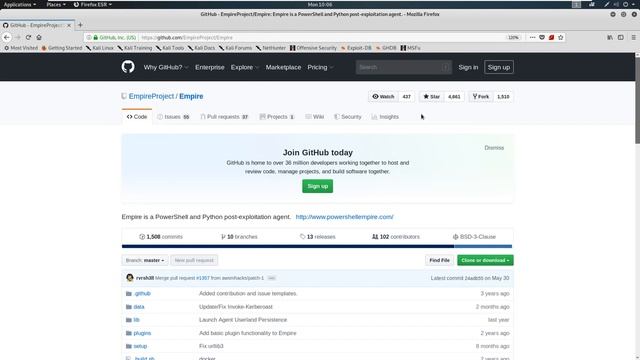
Task: Click the Sign in link
Action: point(468,67)
